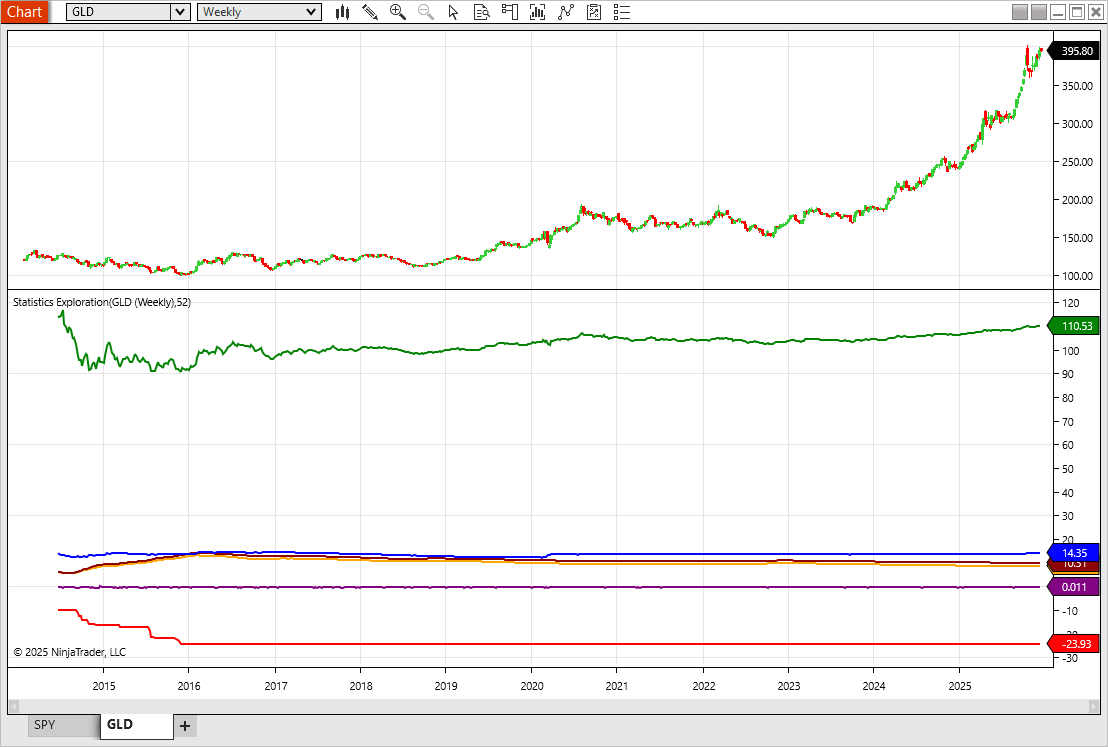Select the drawing tools pencil icon
The height and width of the screenshot is (747, 1108).
[x=370, y=12]
